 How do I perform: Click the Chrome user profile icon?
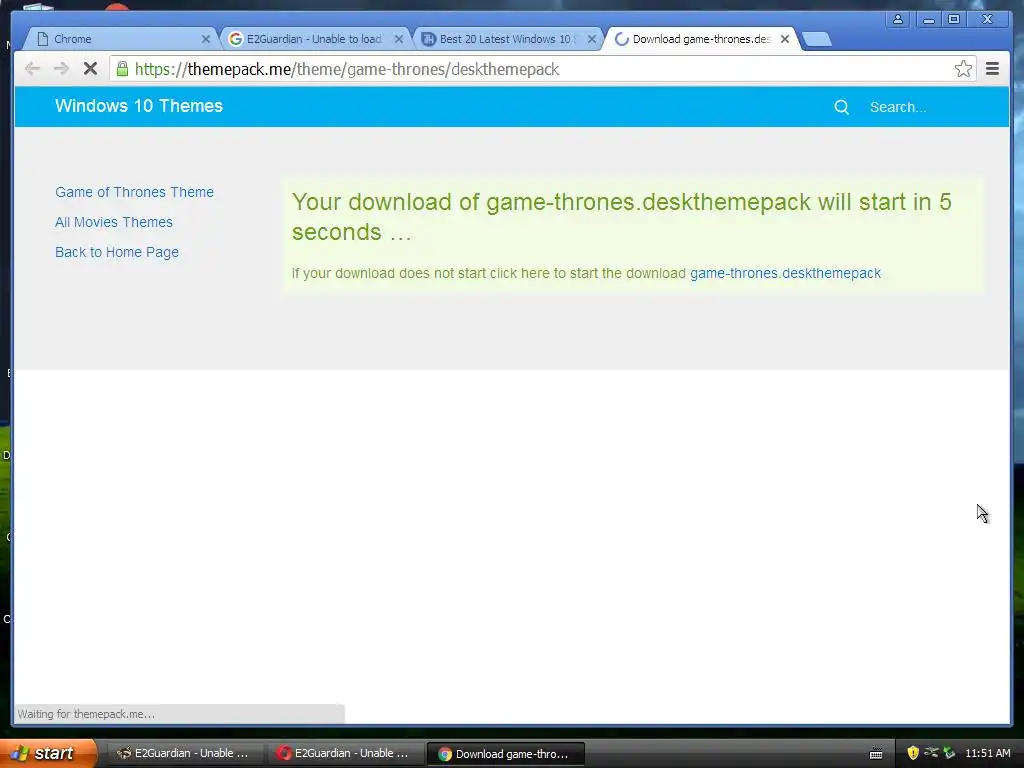coord(898,20)
